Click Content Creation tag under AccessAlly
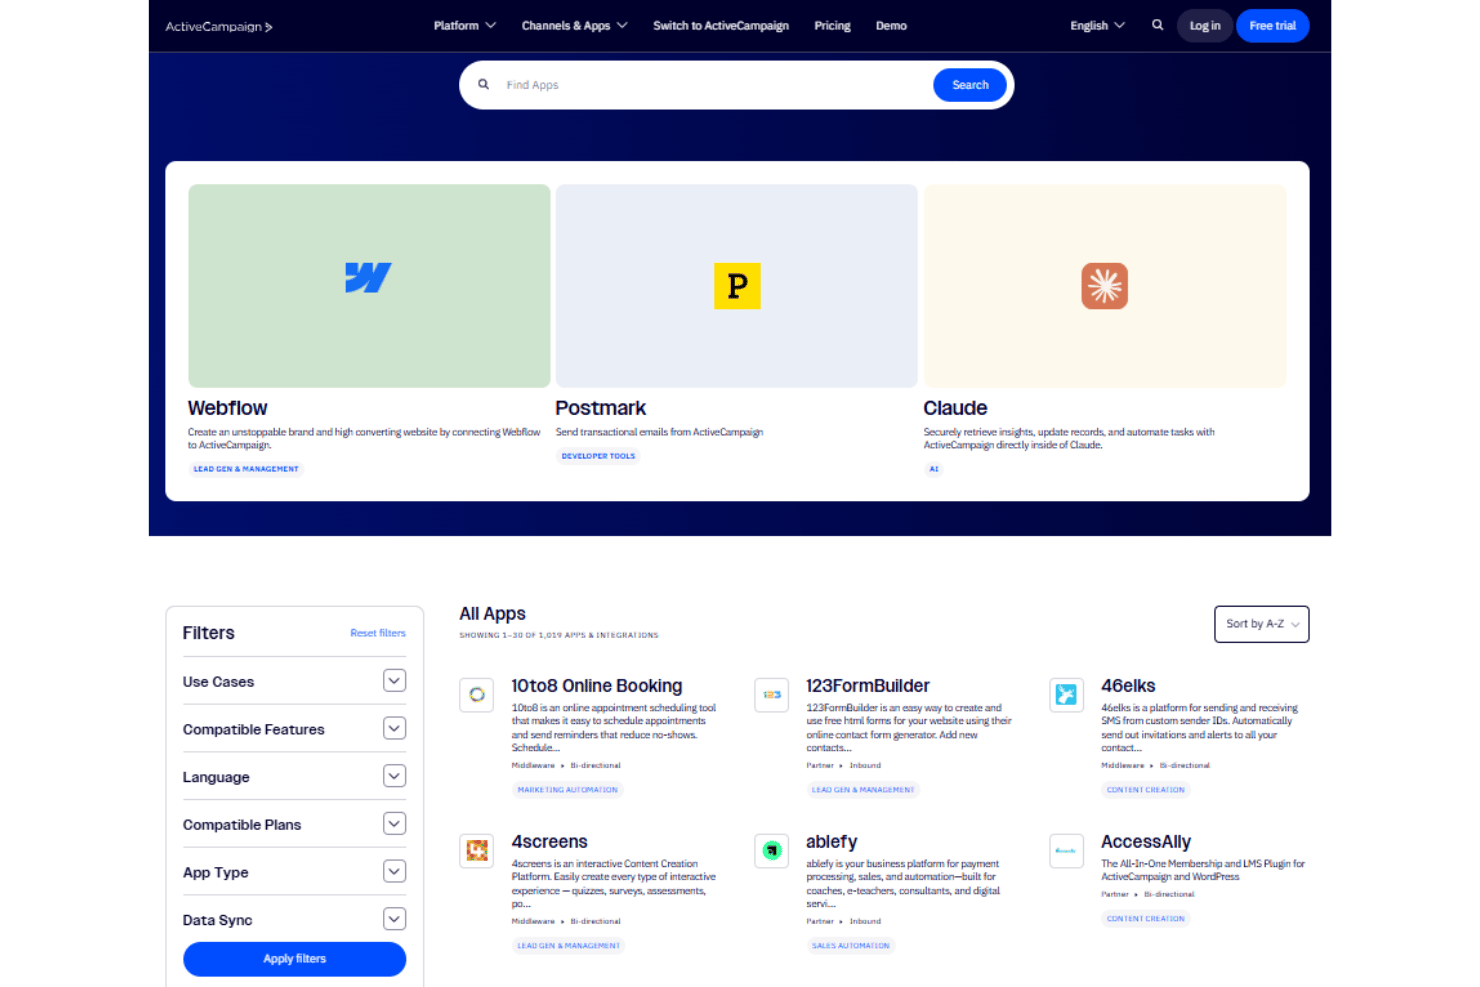 click(1146, 919)
